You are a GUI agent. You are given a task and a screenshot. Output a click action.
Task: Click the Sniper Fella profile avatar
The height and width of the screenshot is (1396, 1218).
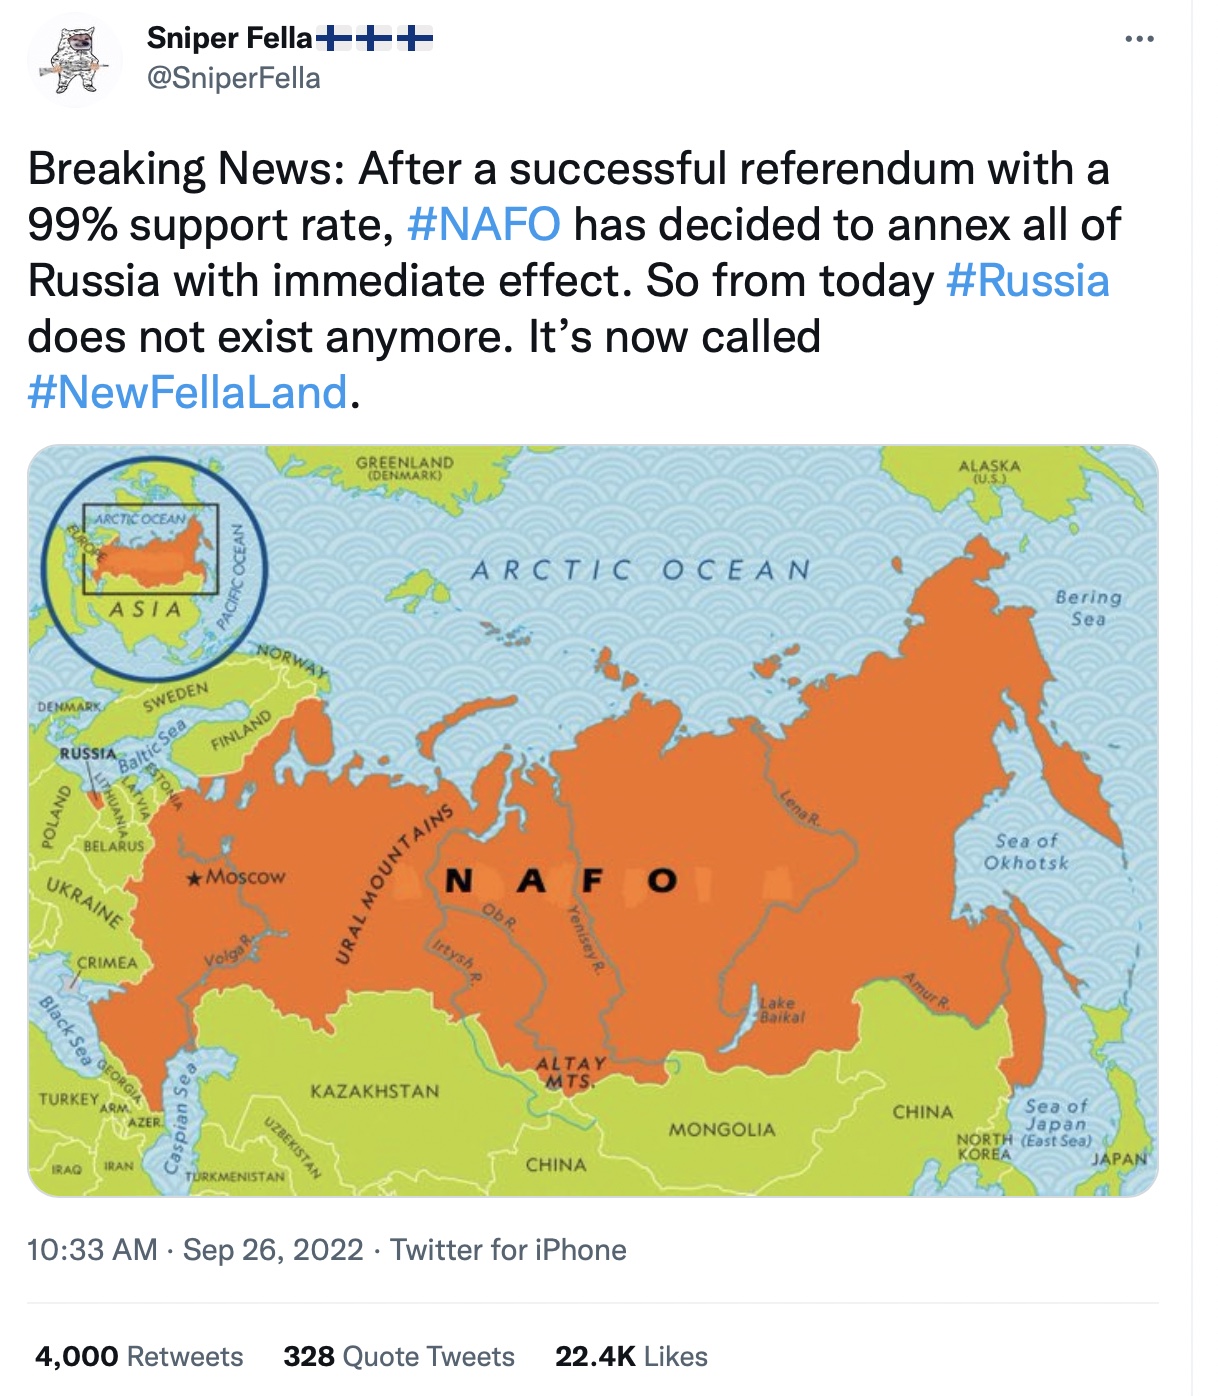pos(75,60)
